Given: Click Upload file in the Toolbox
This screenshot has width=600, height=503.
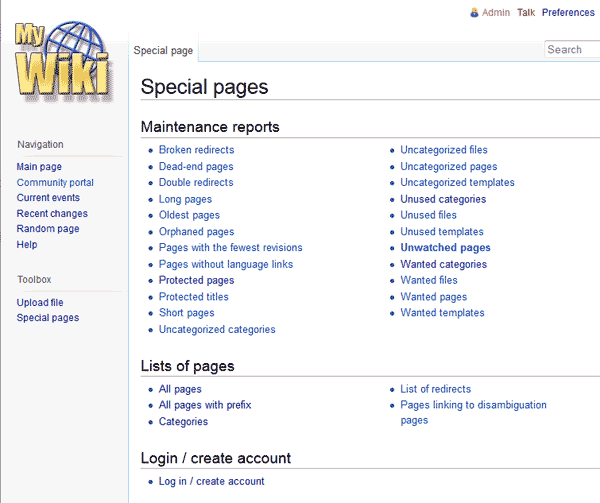Looking at the screenshot, I should (x=40, y=302).
